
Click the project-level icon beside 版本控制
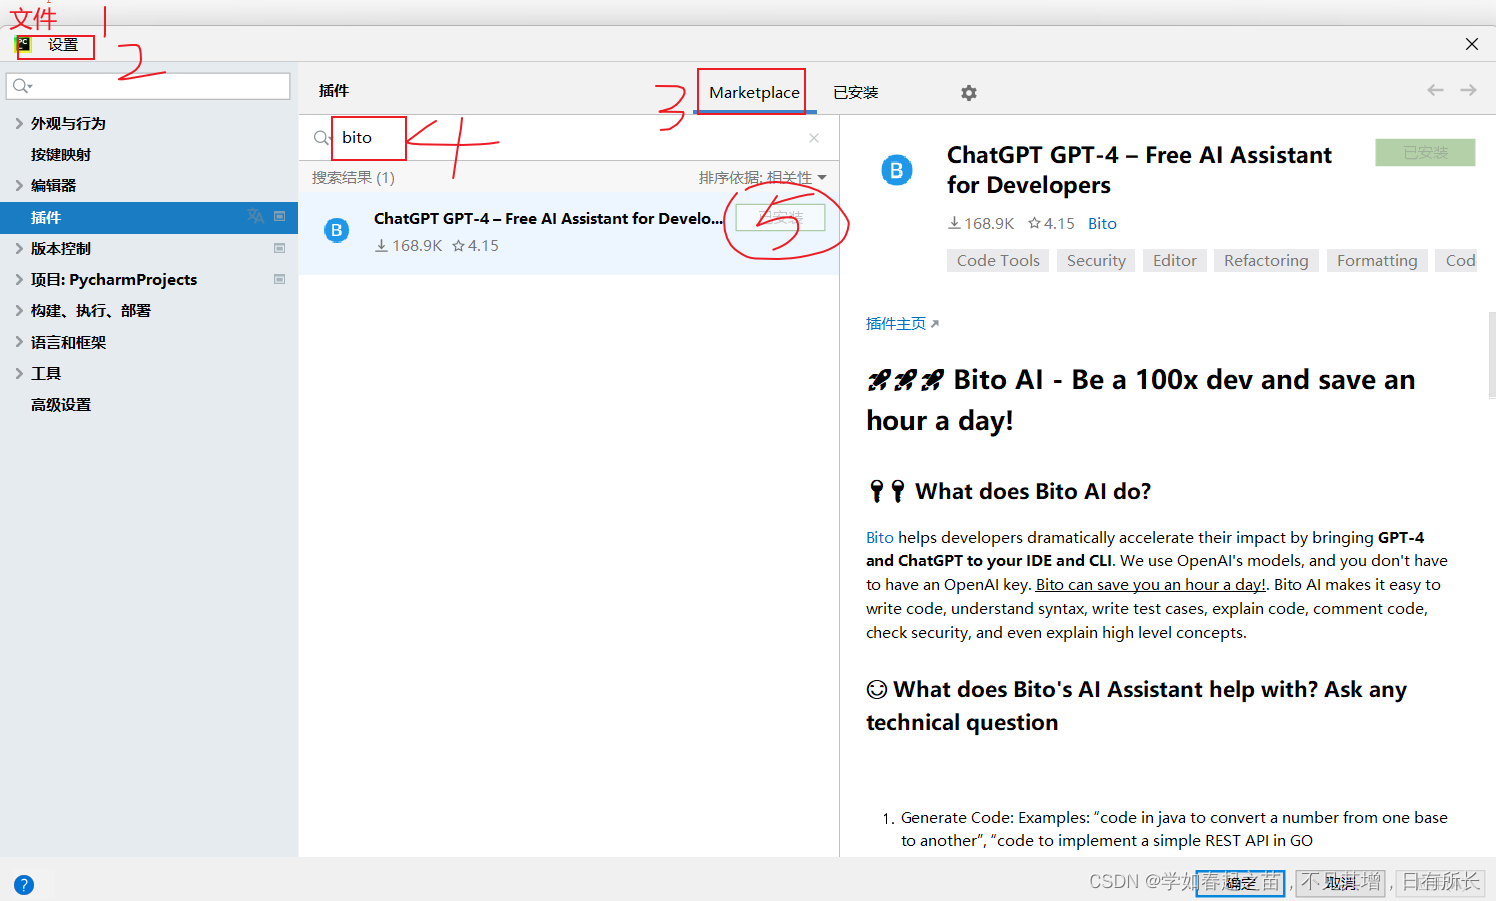pos(280,248)
